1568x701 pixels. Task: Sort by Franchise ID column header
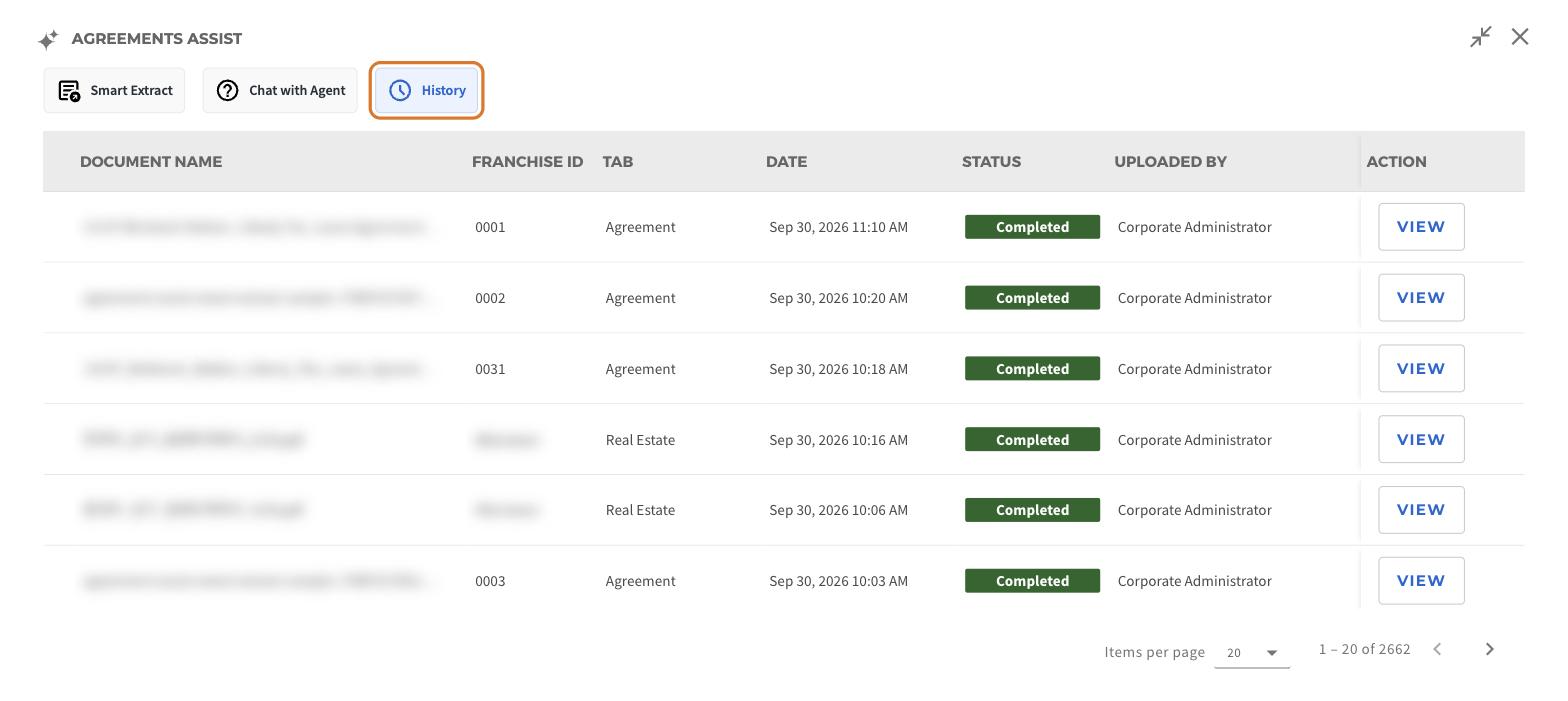[x=527, y=162]
